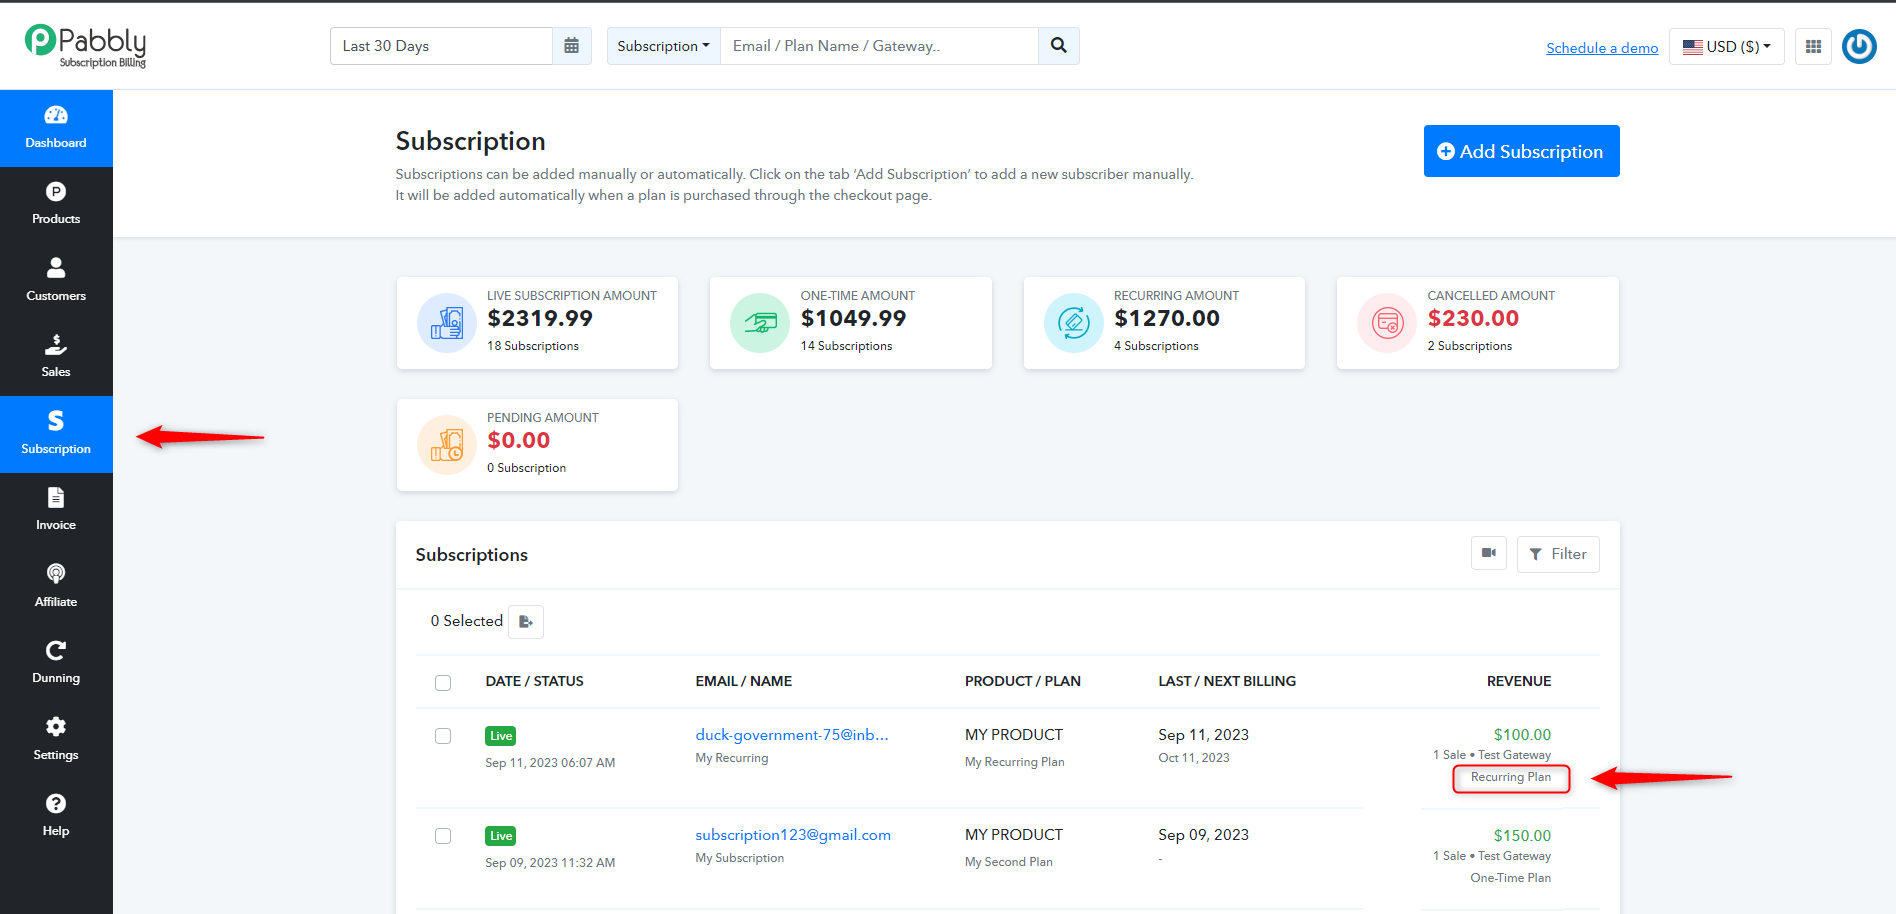Open the Last 30 Days date range field
The image size is (1896, 914).
(441, 46)
